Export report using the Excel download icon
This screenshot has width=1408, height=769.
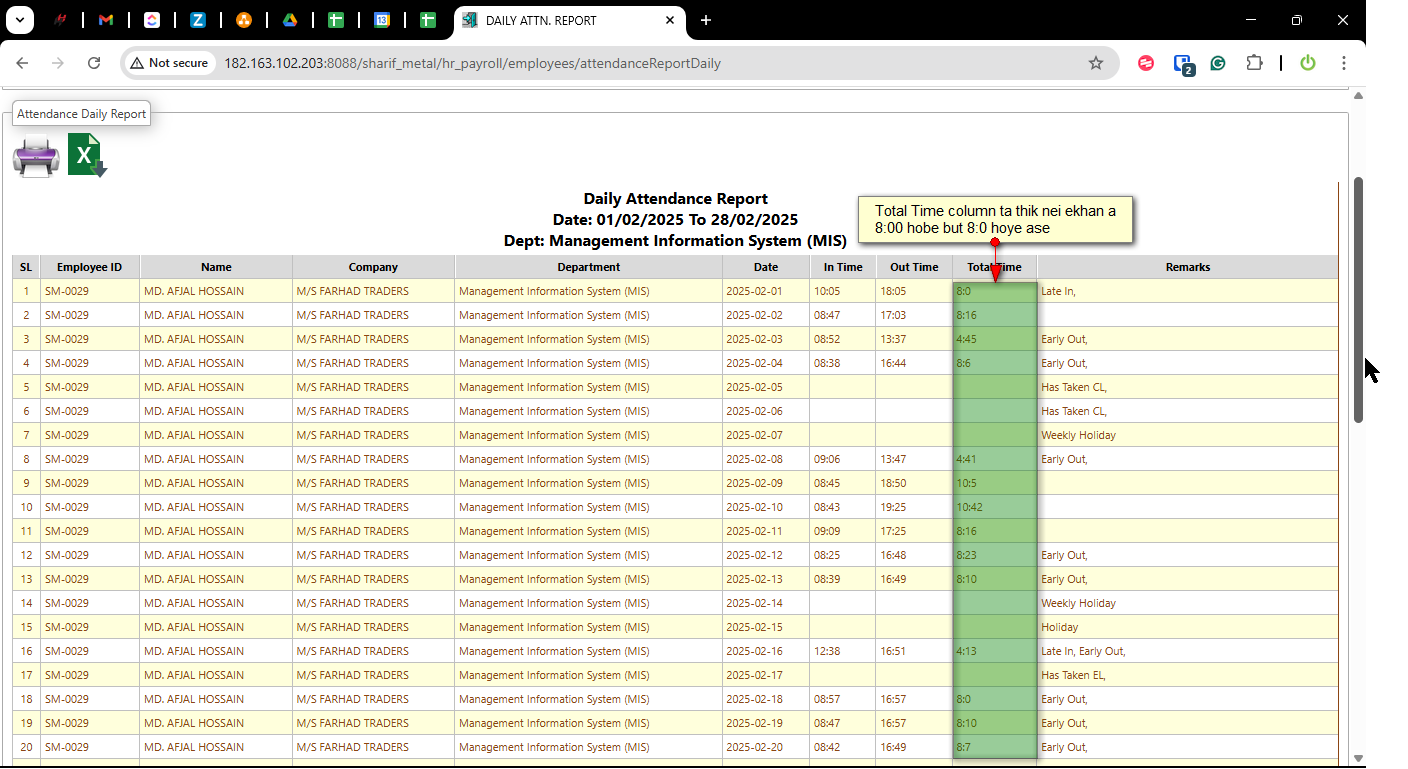click(x=87, y=156)
